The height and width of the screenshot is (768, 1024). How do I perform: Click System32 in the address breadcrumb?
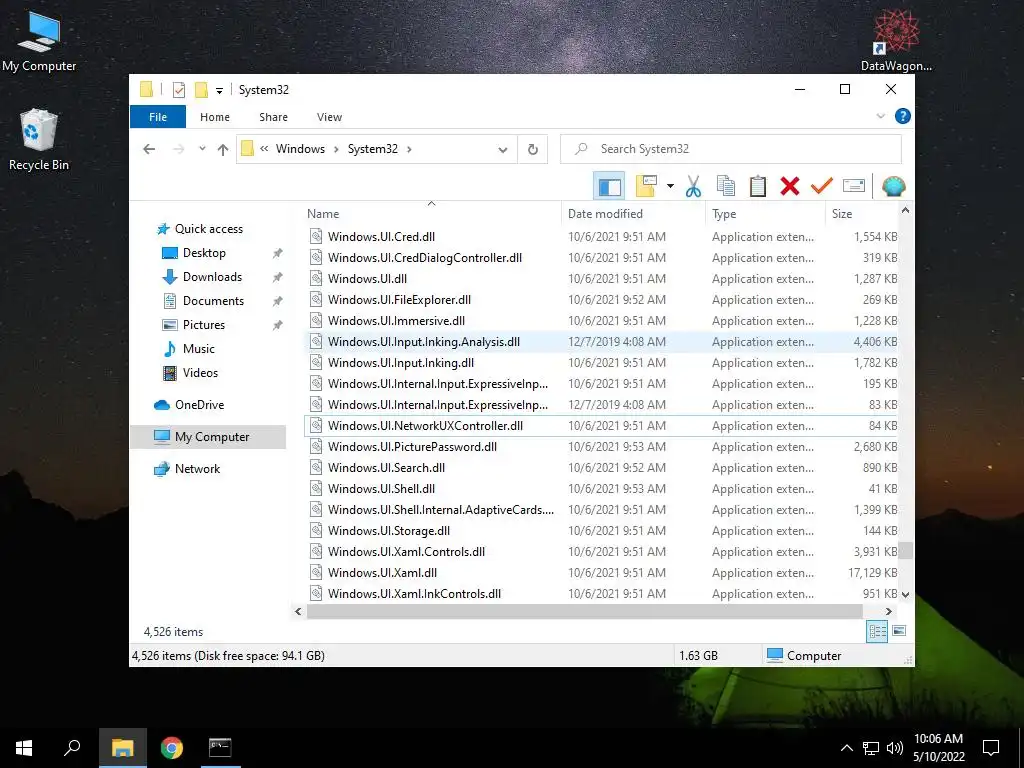[373, 149]
